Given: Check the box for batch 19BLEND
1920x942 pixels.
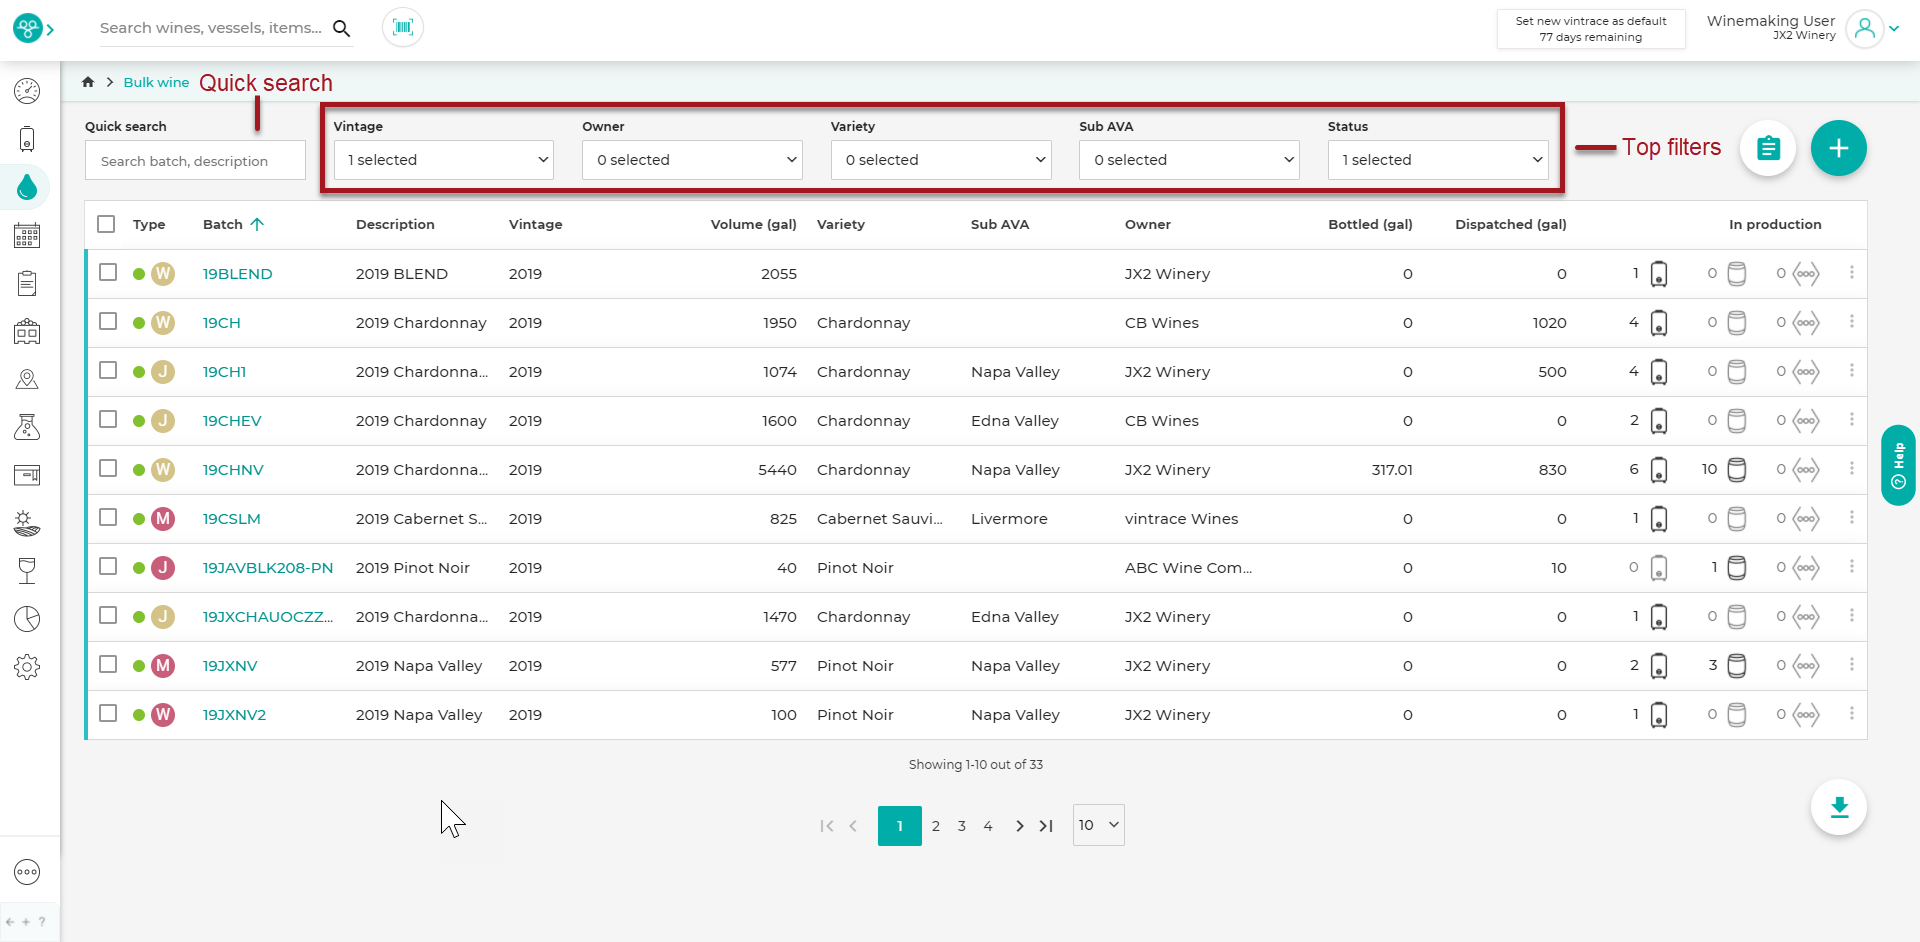Looking at the screenshot, I should point(108,272).
